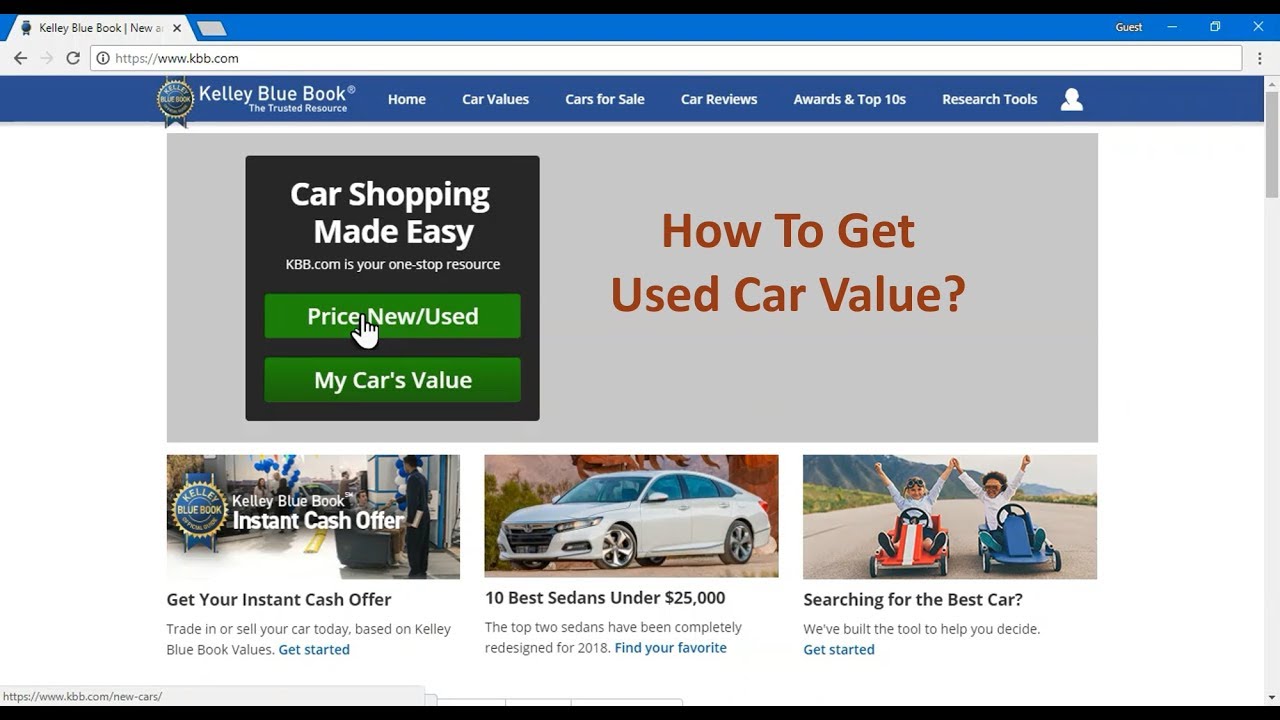
Task: Click the user account profile icon
Action: click(x=1072, y=99)
